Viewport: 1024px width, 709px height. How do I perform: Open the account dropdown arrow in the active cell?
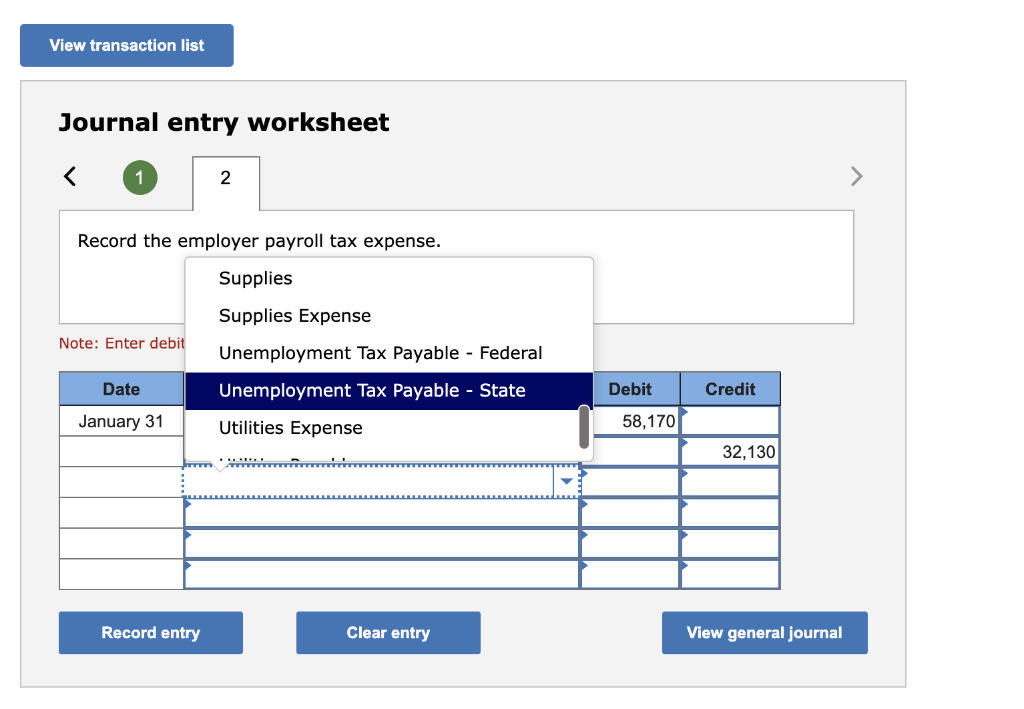pyautogui.click(x=566, y=481)
